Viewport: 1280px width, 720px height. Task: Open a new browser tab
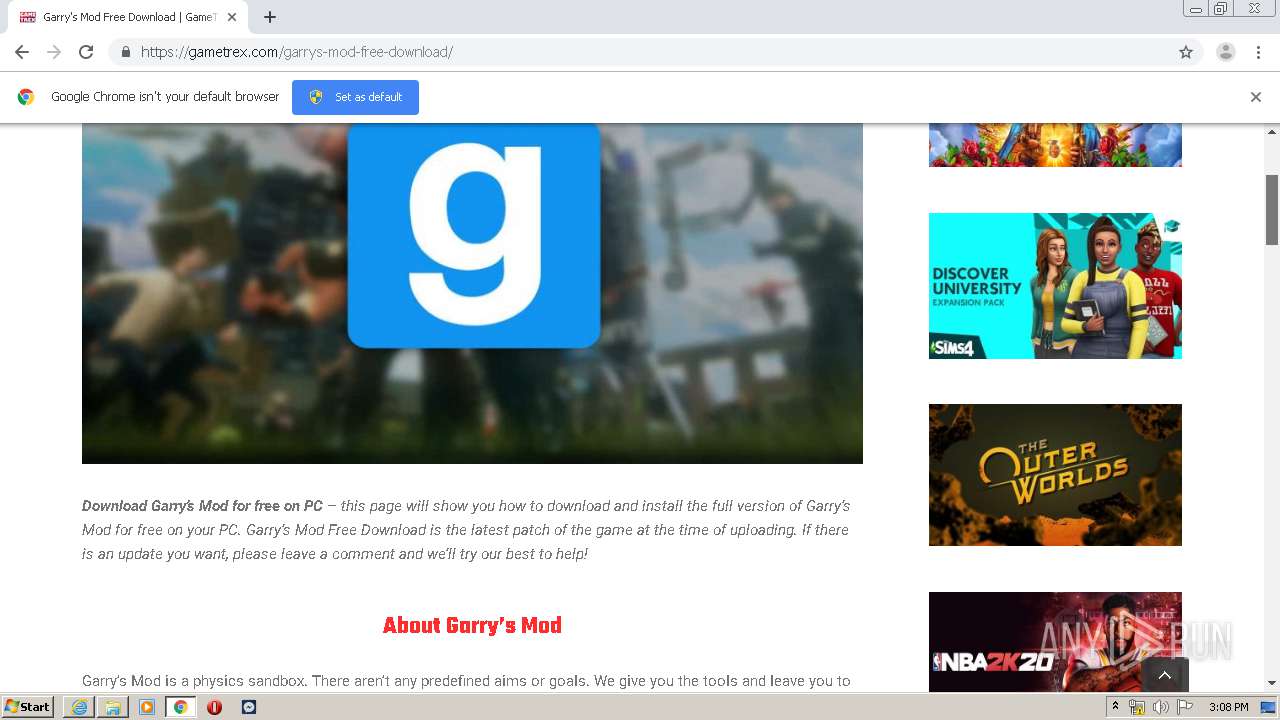coord(270,17)
